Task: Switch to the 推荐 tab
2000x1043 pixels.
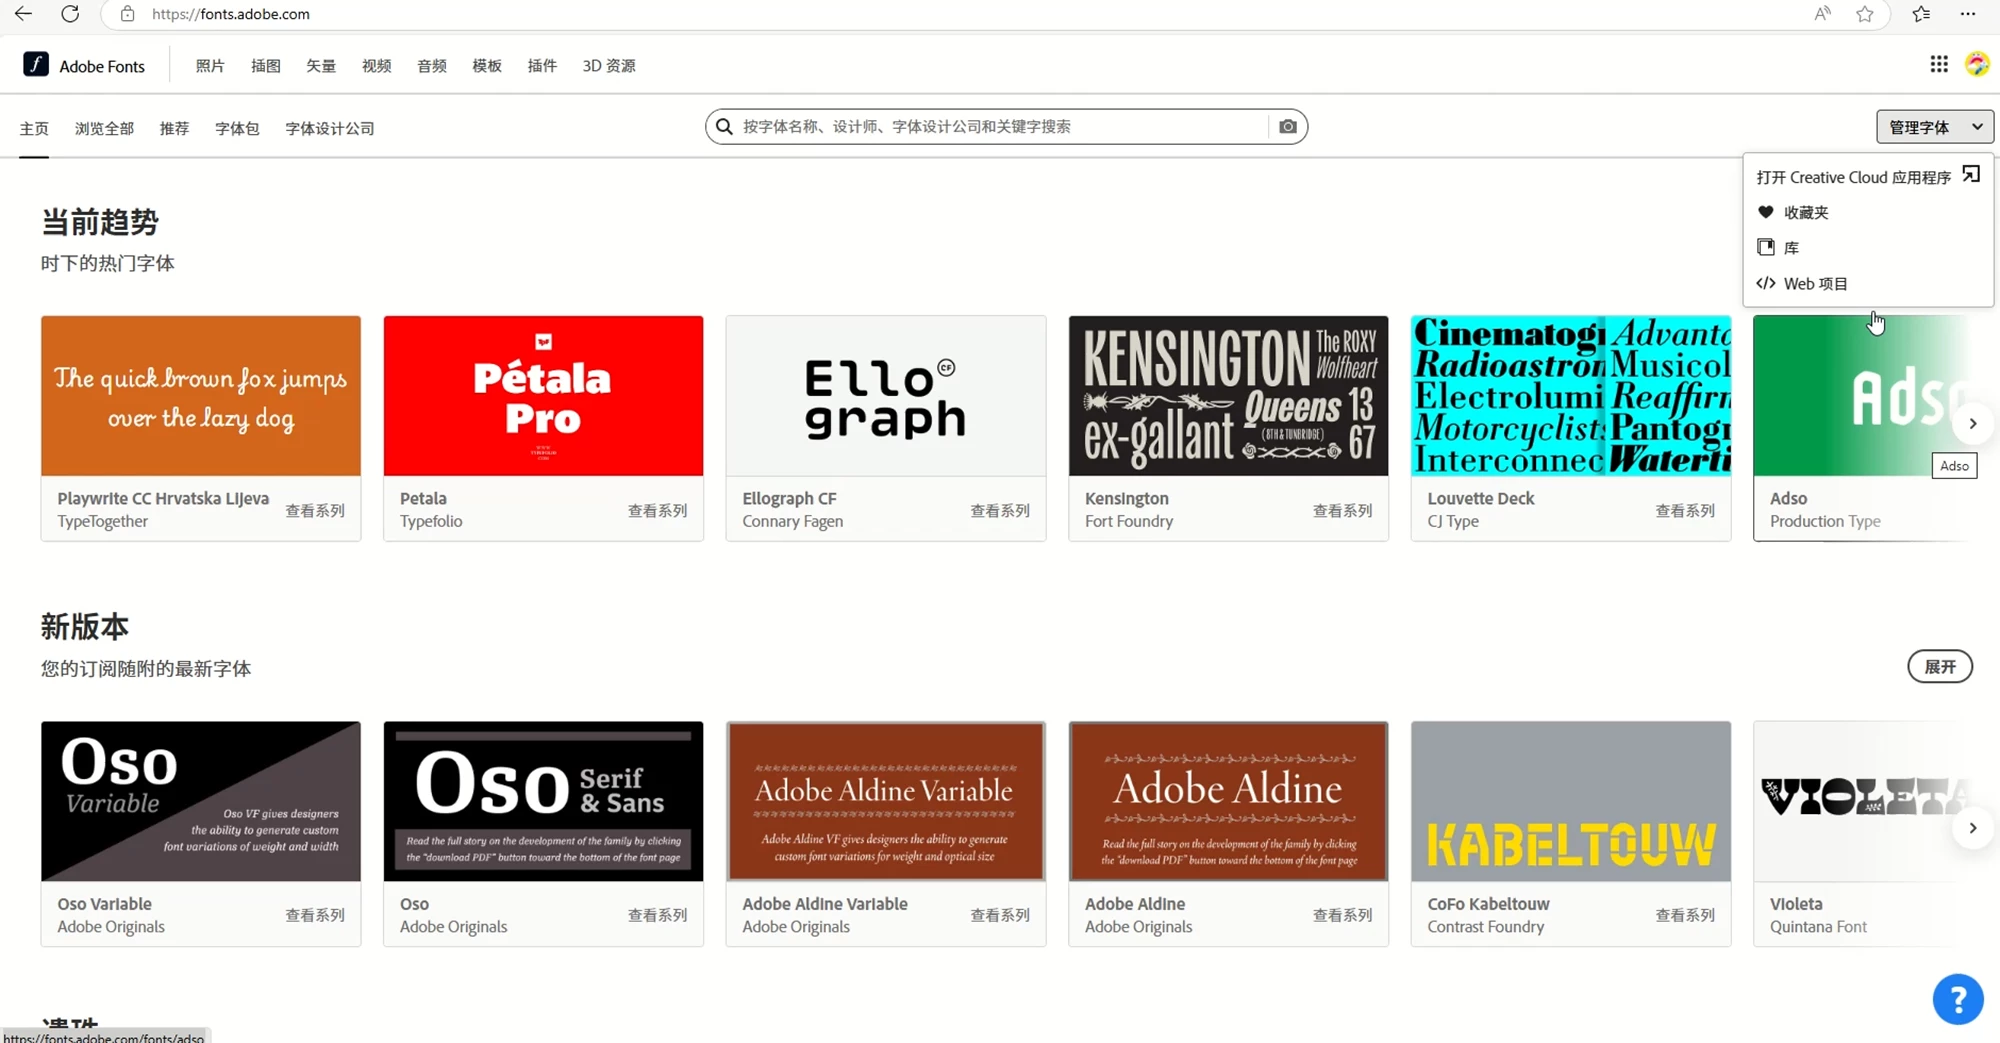Action: pyautogui.click(x=174, y=129)
